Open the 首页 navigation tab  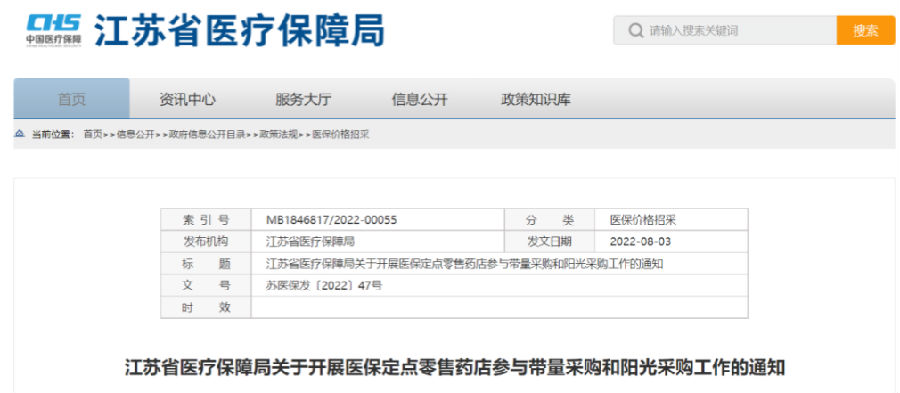coord(72,99)
